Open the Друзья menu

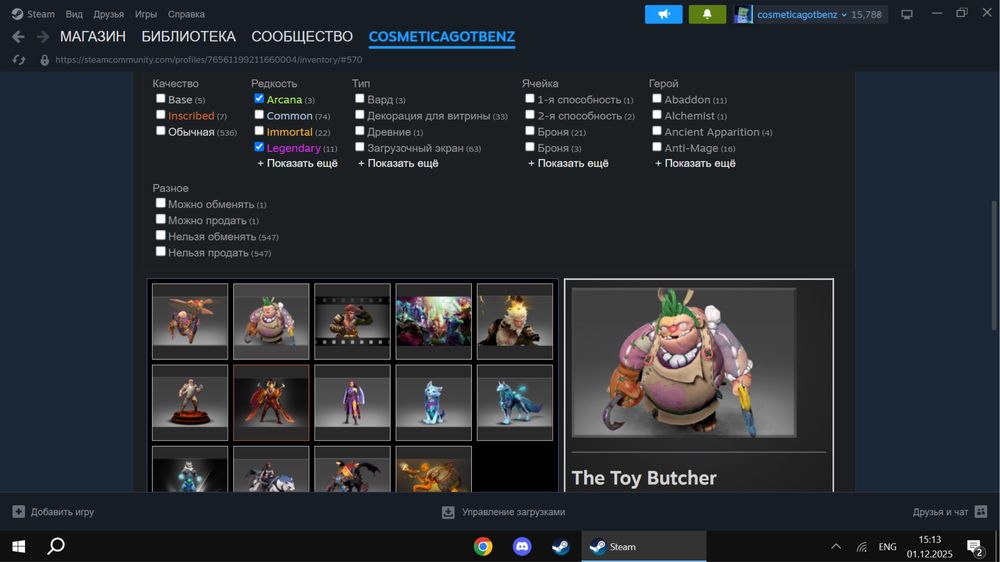click(108, 14)
